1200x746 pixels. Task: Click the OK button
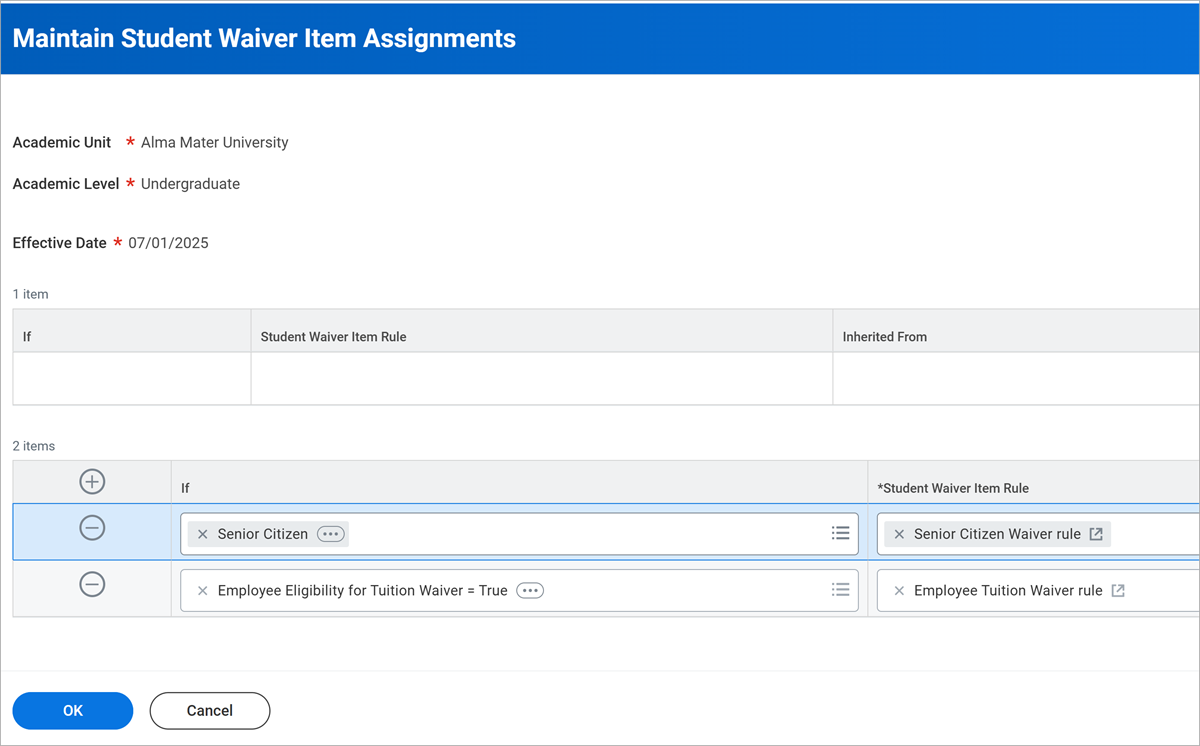(73, 711)
